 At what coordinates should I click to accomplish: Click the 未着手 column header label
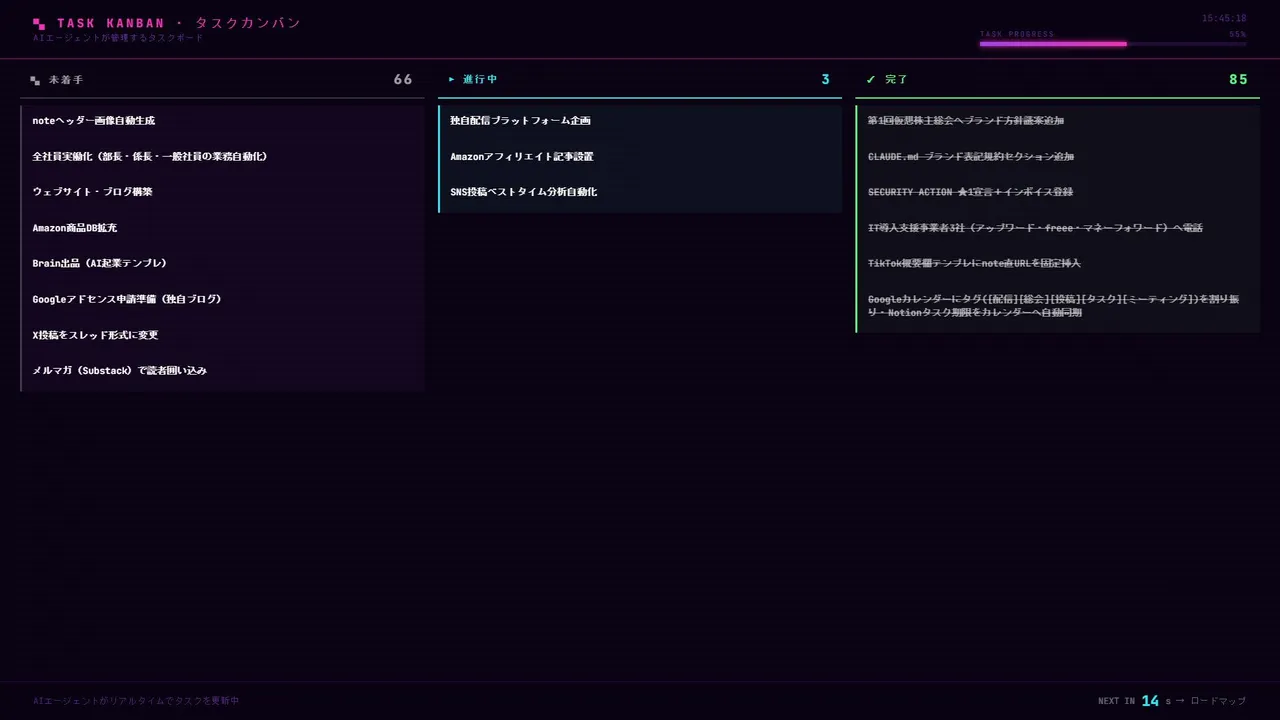coord(66,80)
